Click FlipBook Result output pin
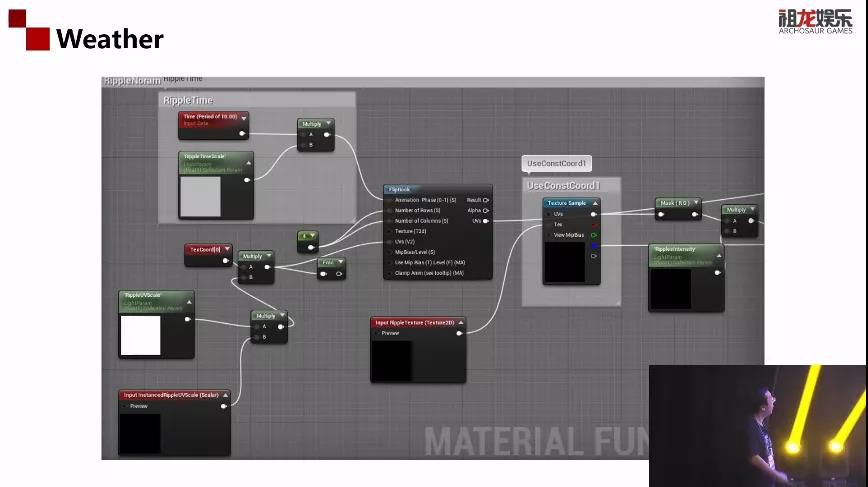This screenshot has height=487, width=868. pos(485,200)
